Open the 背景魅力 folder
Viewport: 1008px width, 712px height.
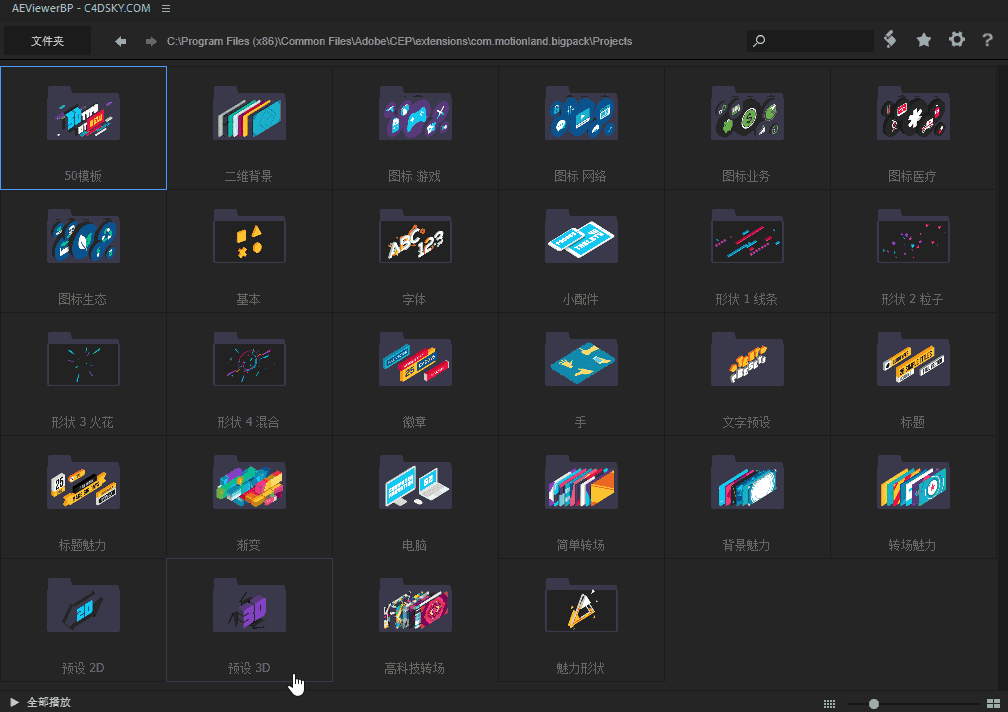[747, 497]
